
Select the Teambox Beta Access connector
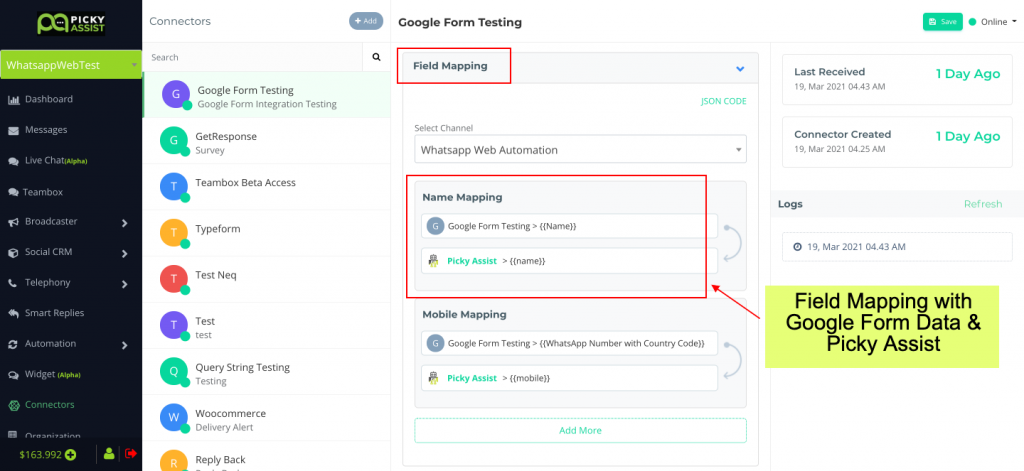click(266, 187)
